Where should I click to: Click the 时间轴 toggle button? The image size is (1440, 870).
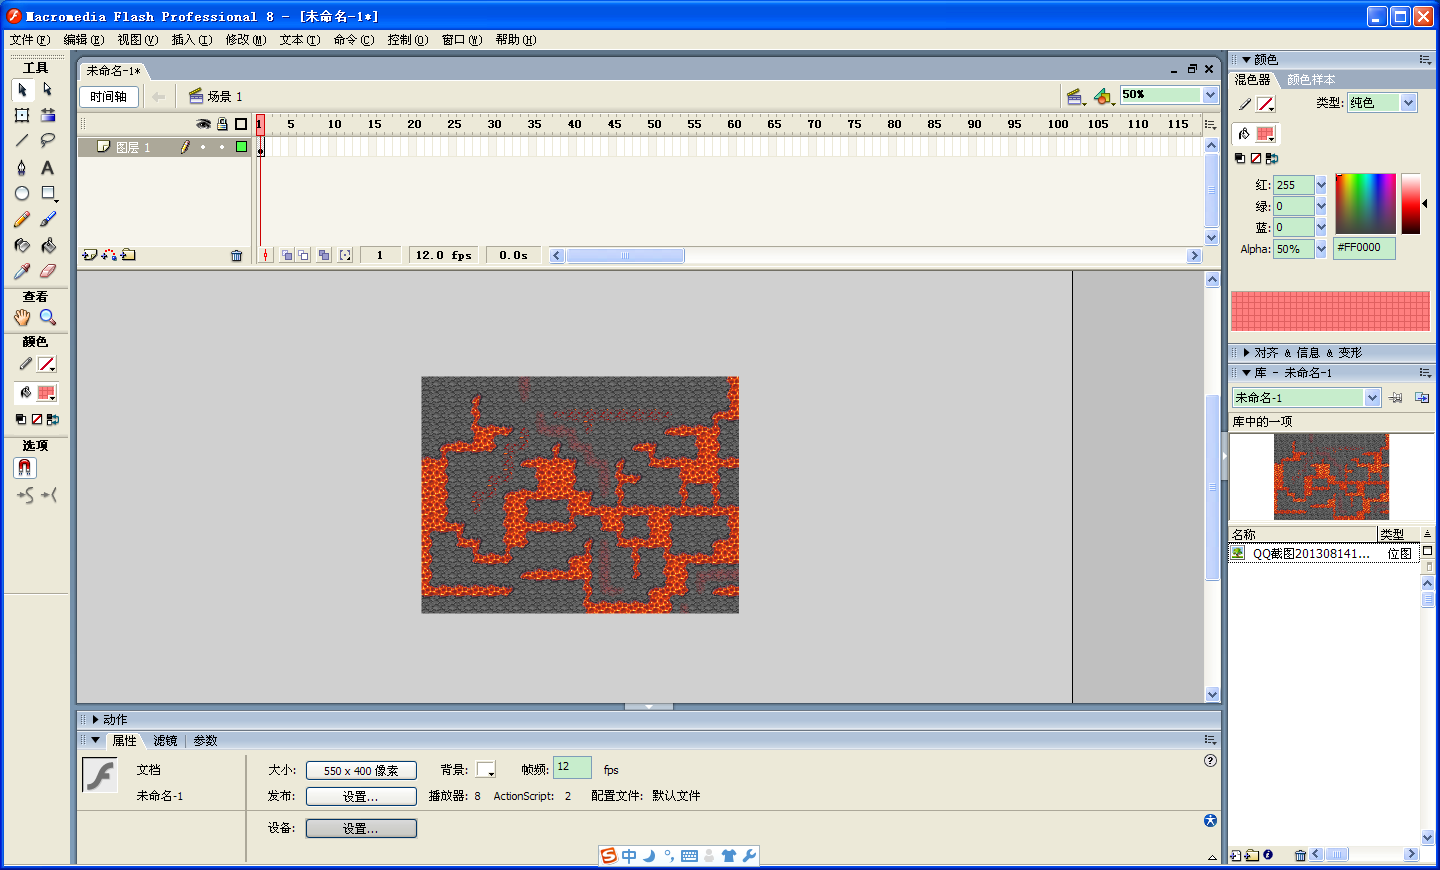[x=109, y=97]
